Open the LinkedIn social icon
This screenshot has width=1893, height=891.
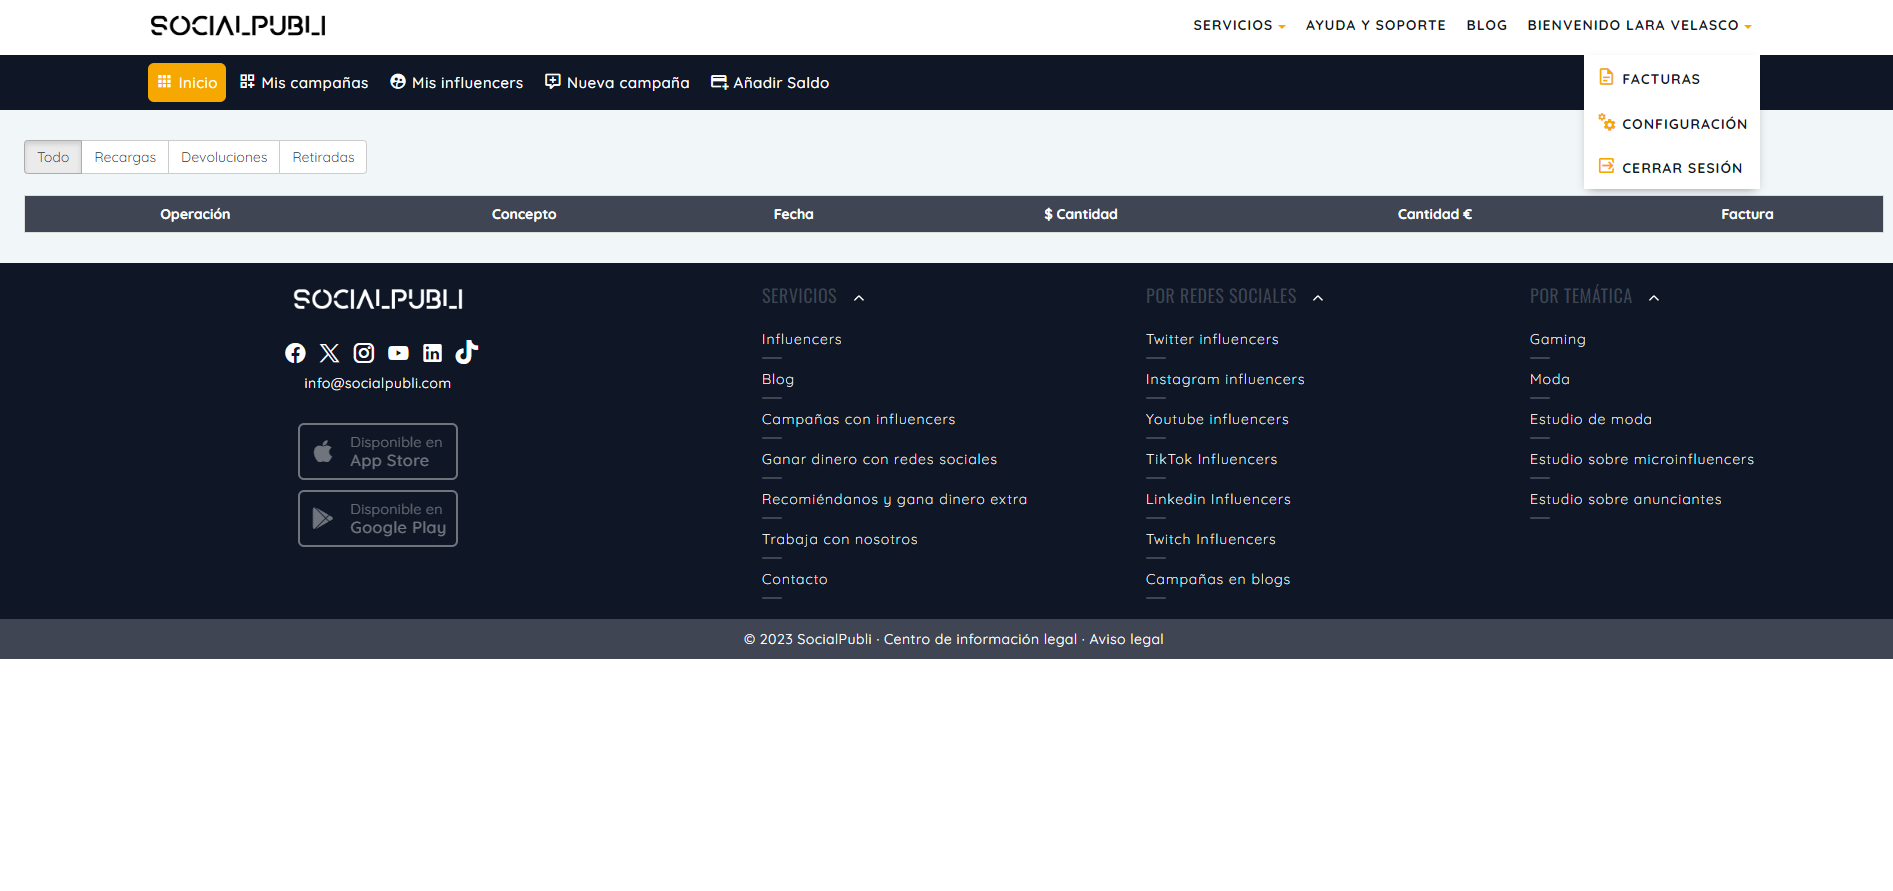[x=432, y=353]
